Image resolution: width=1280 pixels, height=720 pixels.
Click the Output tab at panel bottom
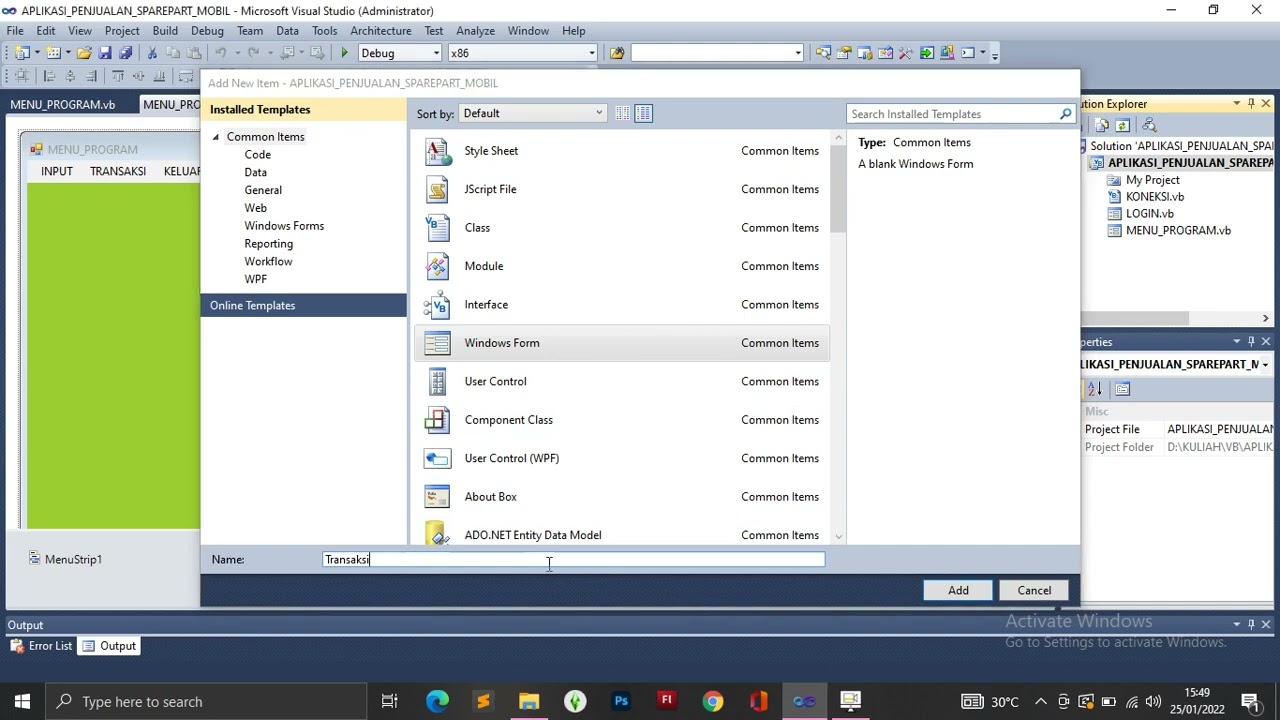[x=109, y=646]
